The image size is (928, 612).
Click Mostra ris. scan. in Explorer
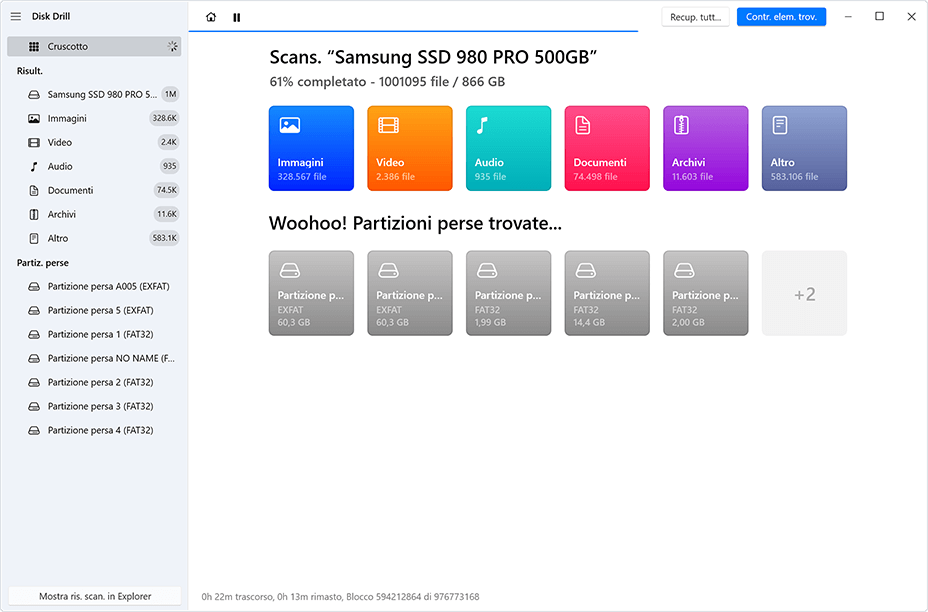(95, 596)
